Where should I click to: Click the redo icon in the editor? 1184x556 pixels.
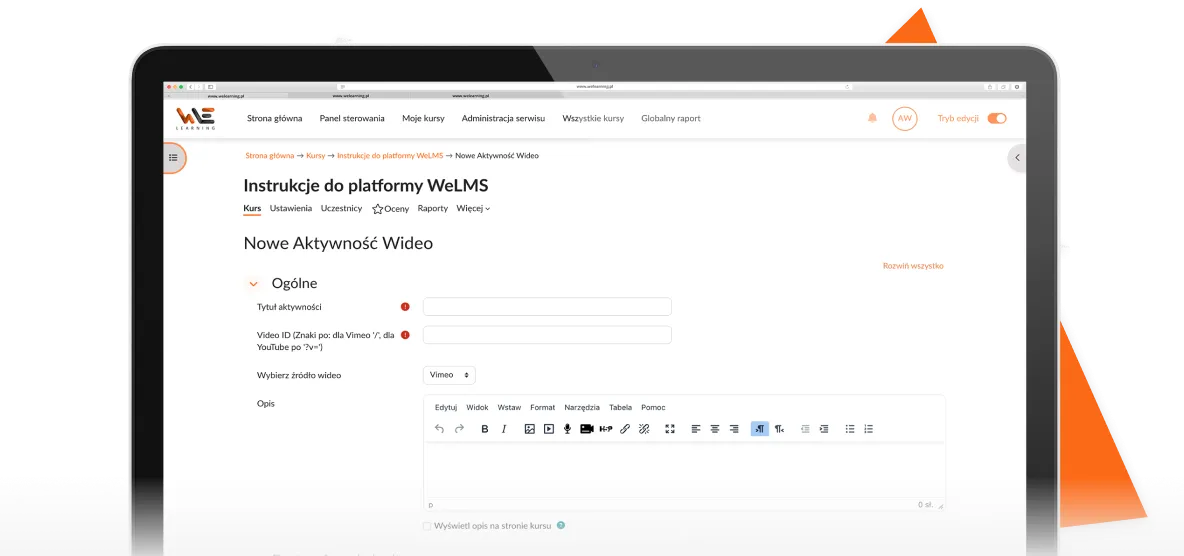(459, 429)
